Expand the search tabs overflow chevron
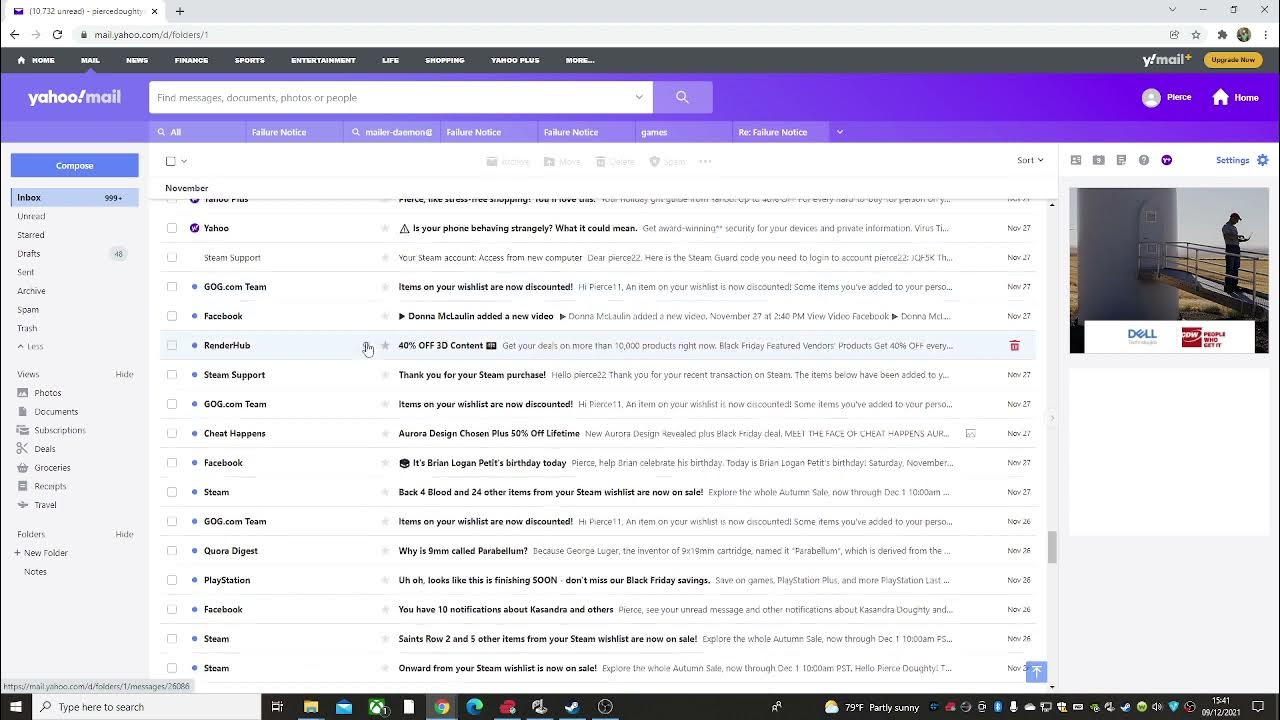The width and height of the screenshot is (1280, 720). coord(840,132)
